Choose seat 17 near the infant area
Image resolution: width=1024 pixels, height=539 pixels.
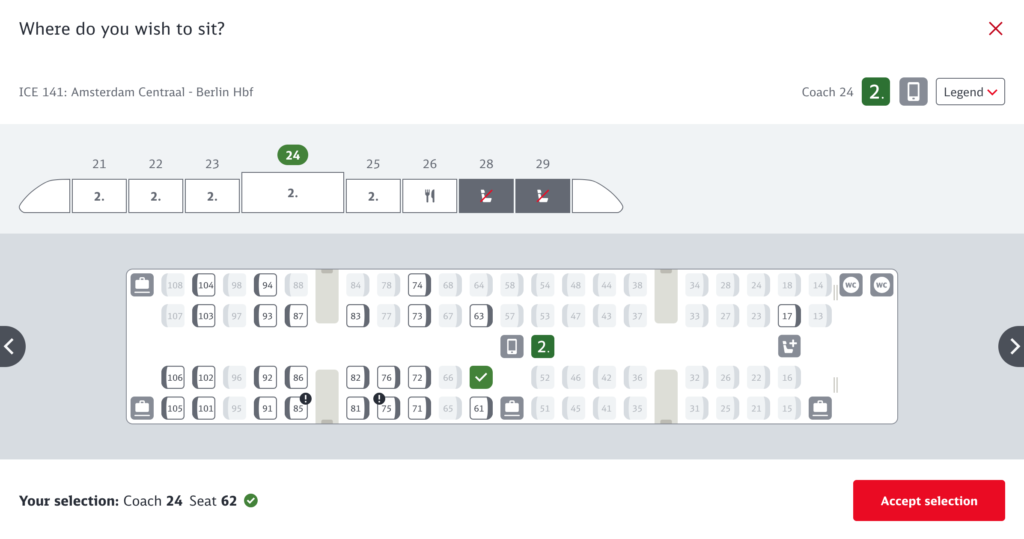pos(789,316)
